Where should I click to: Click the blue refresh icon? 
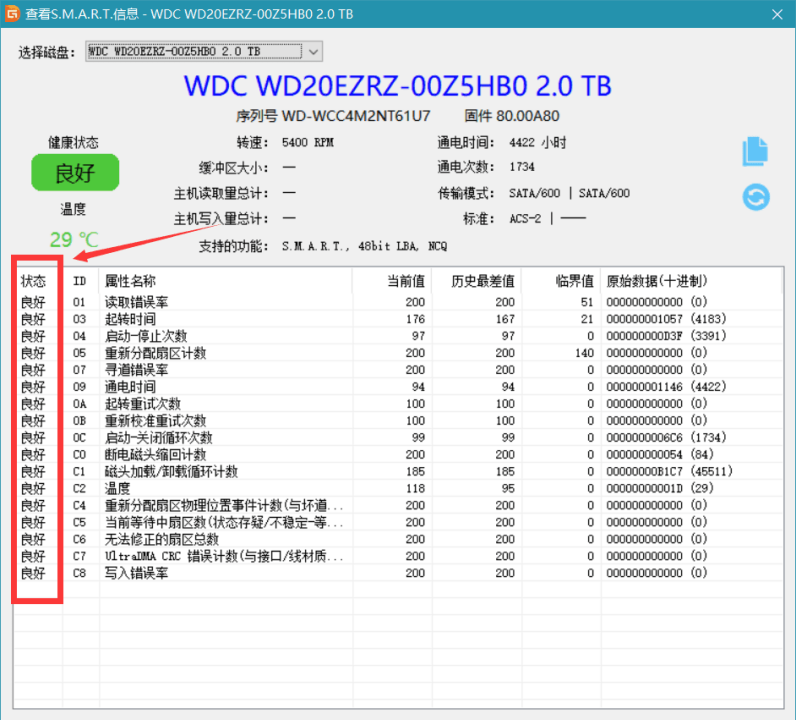(x=756, y=197)
